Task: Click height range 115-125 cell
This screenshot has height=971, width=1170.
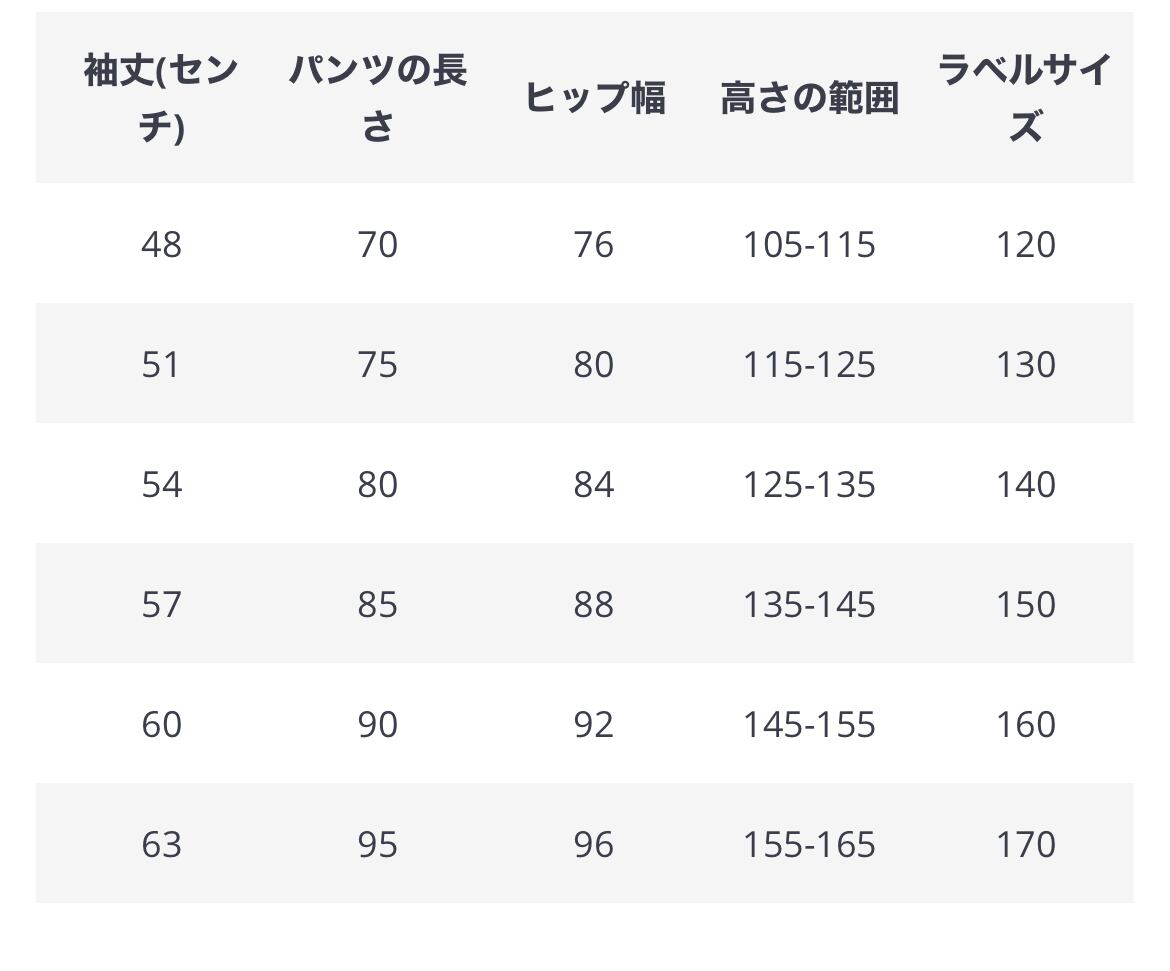Action: 809,364
